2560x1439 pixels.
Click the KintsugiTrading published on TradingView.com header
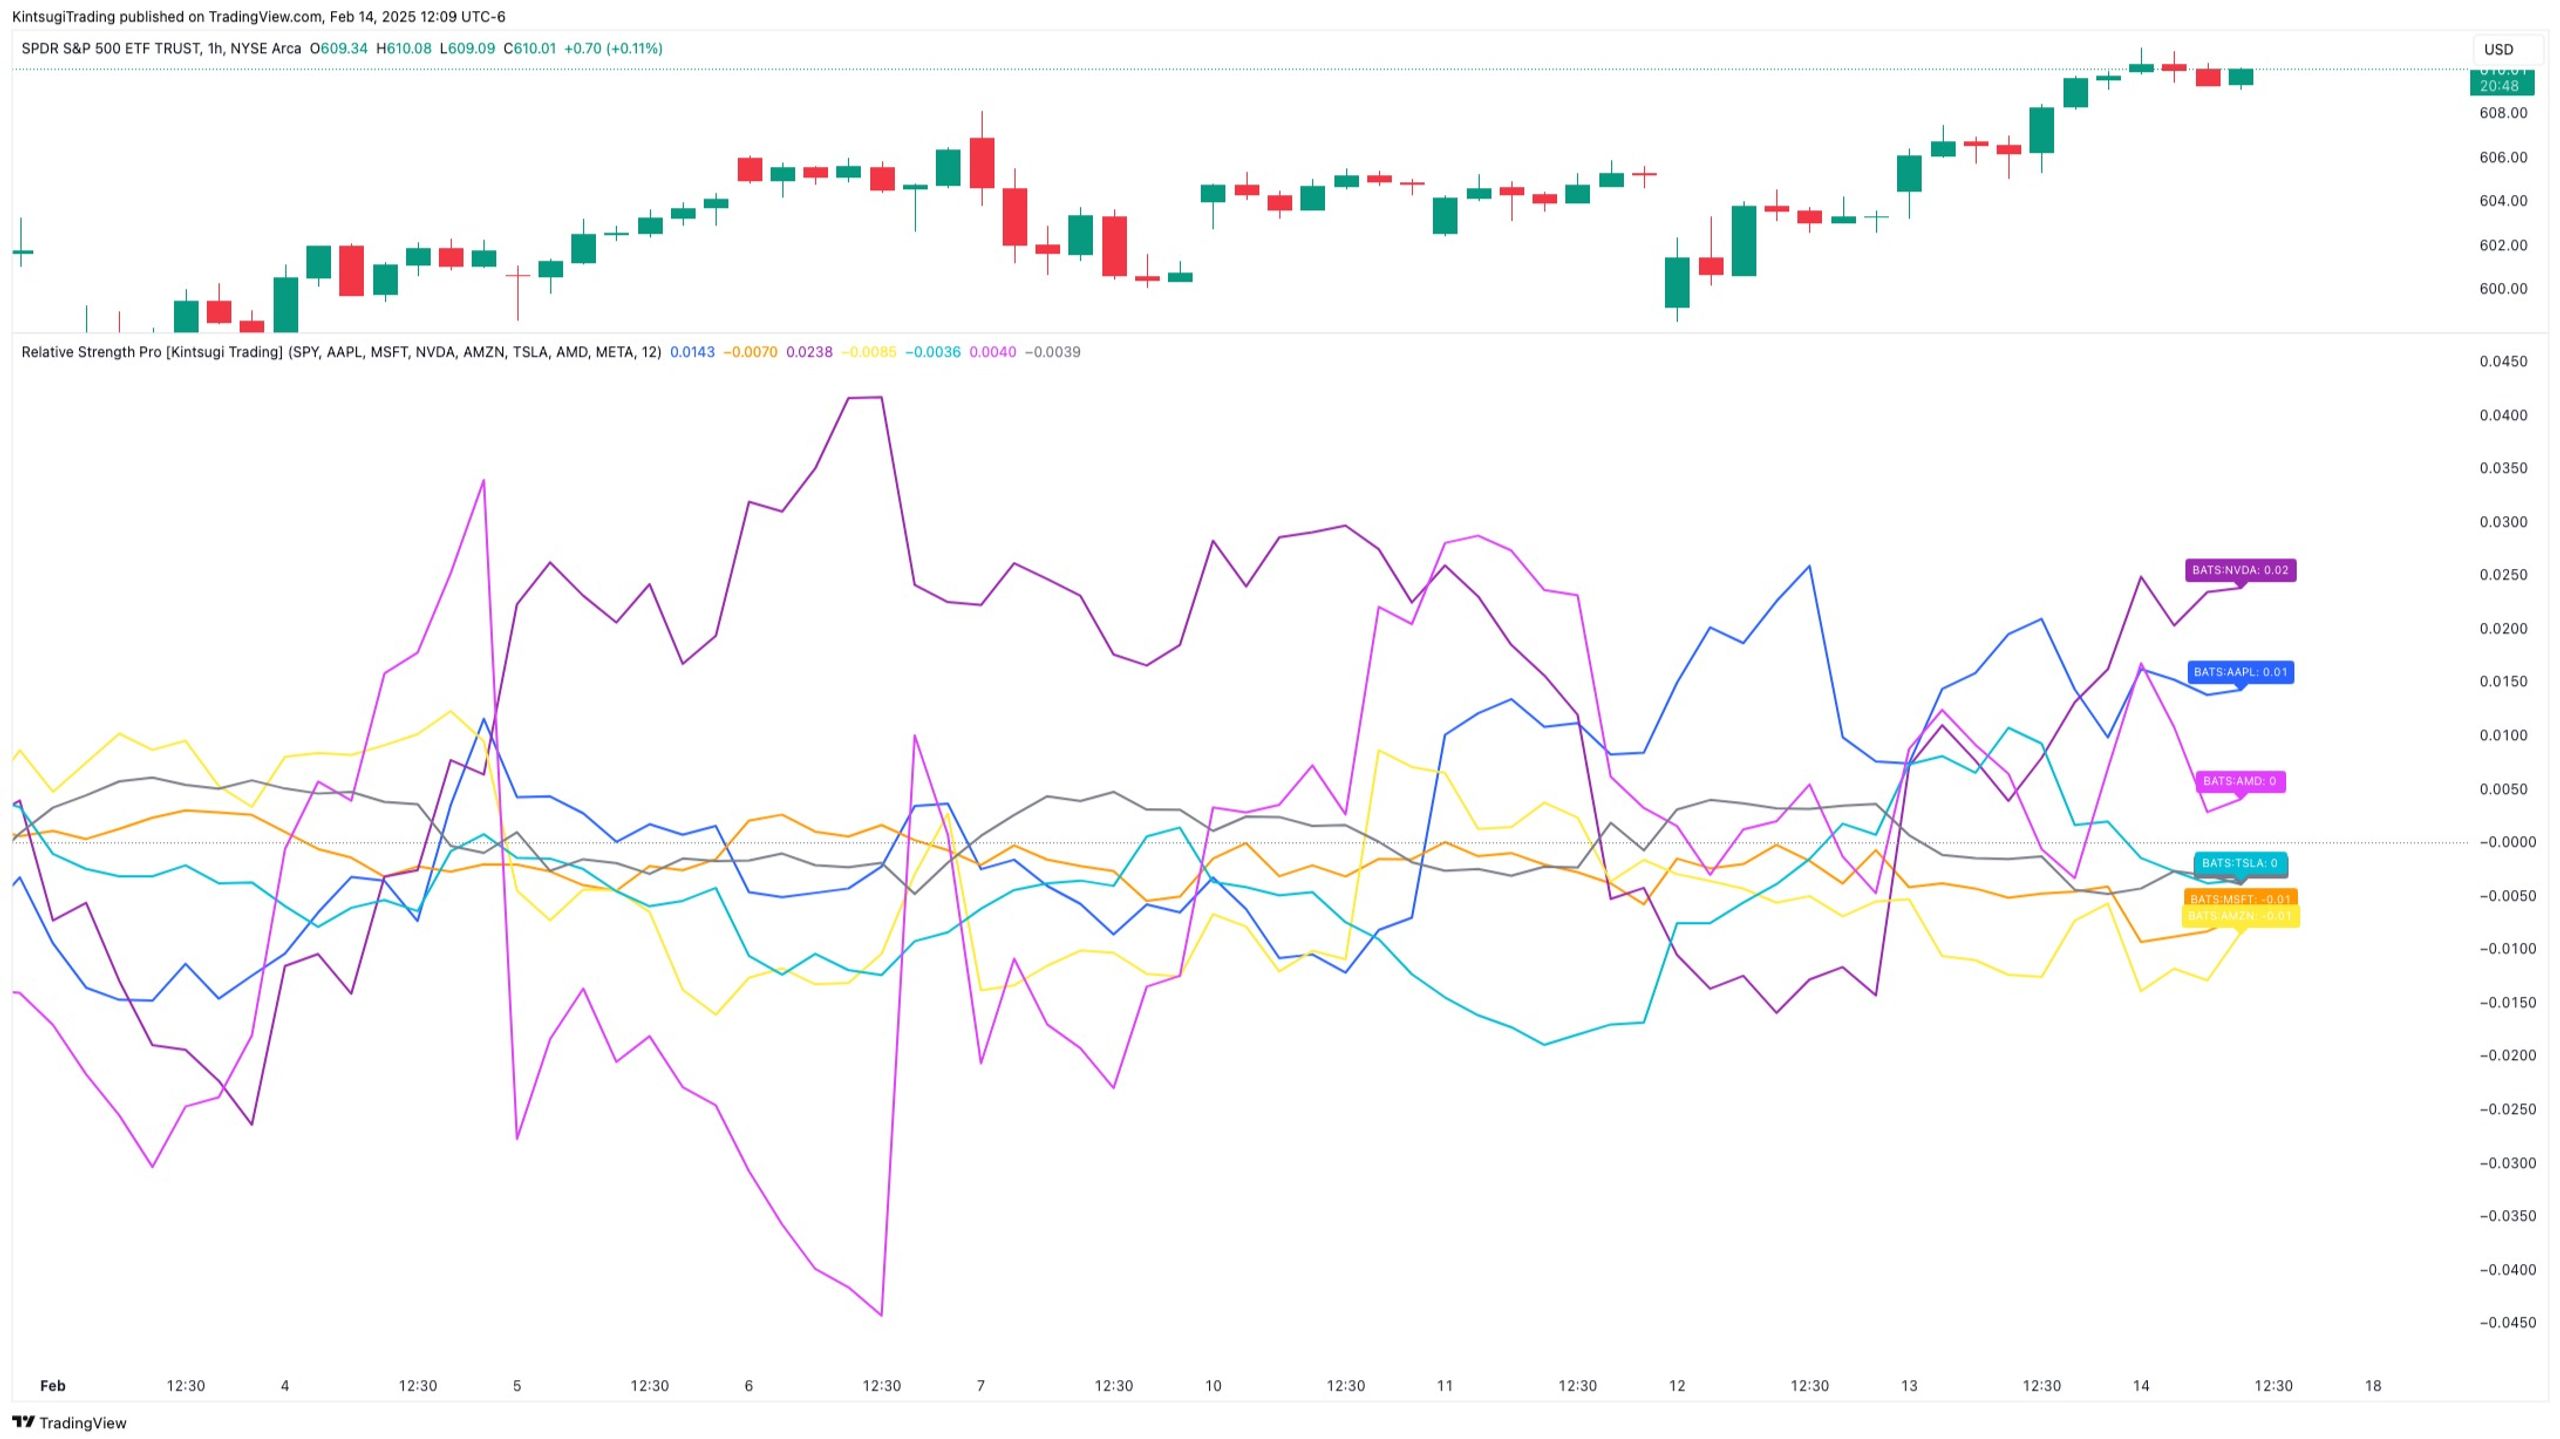click(258, 17)
